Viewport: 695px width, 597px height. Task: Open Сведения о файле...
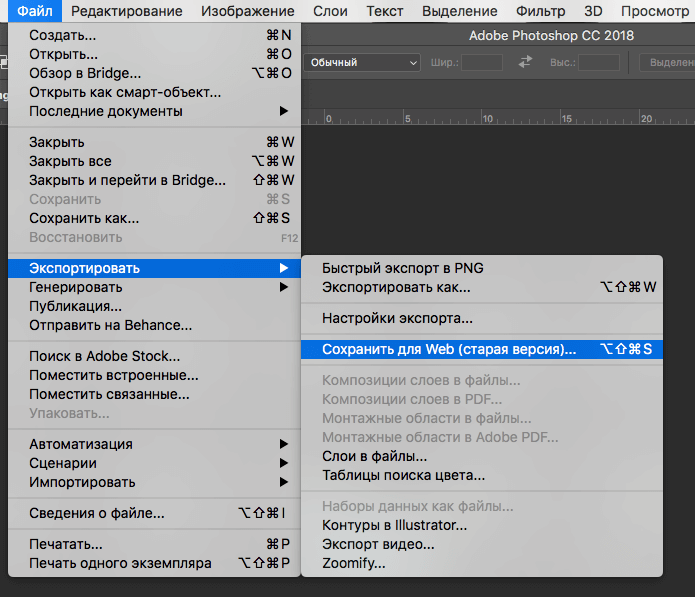(x=154, y=513)
